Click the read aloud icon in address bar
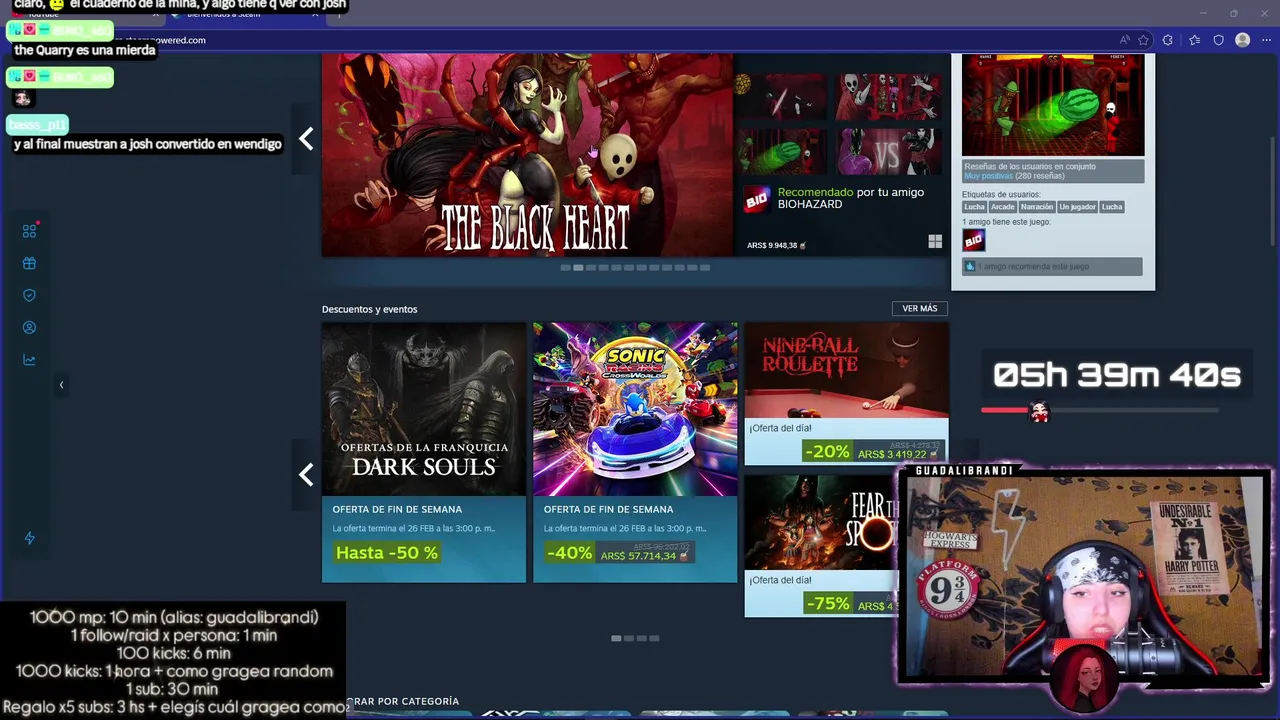The image size is (1280, 720). tap(1124, 40)
